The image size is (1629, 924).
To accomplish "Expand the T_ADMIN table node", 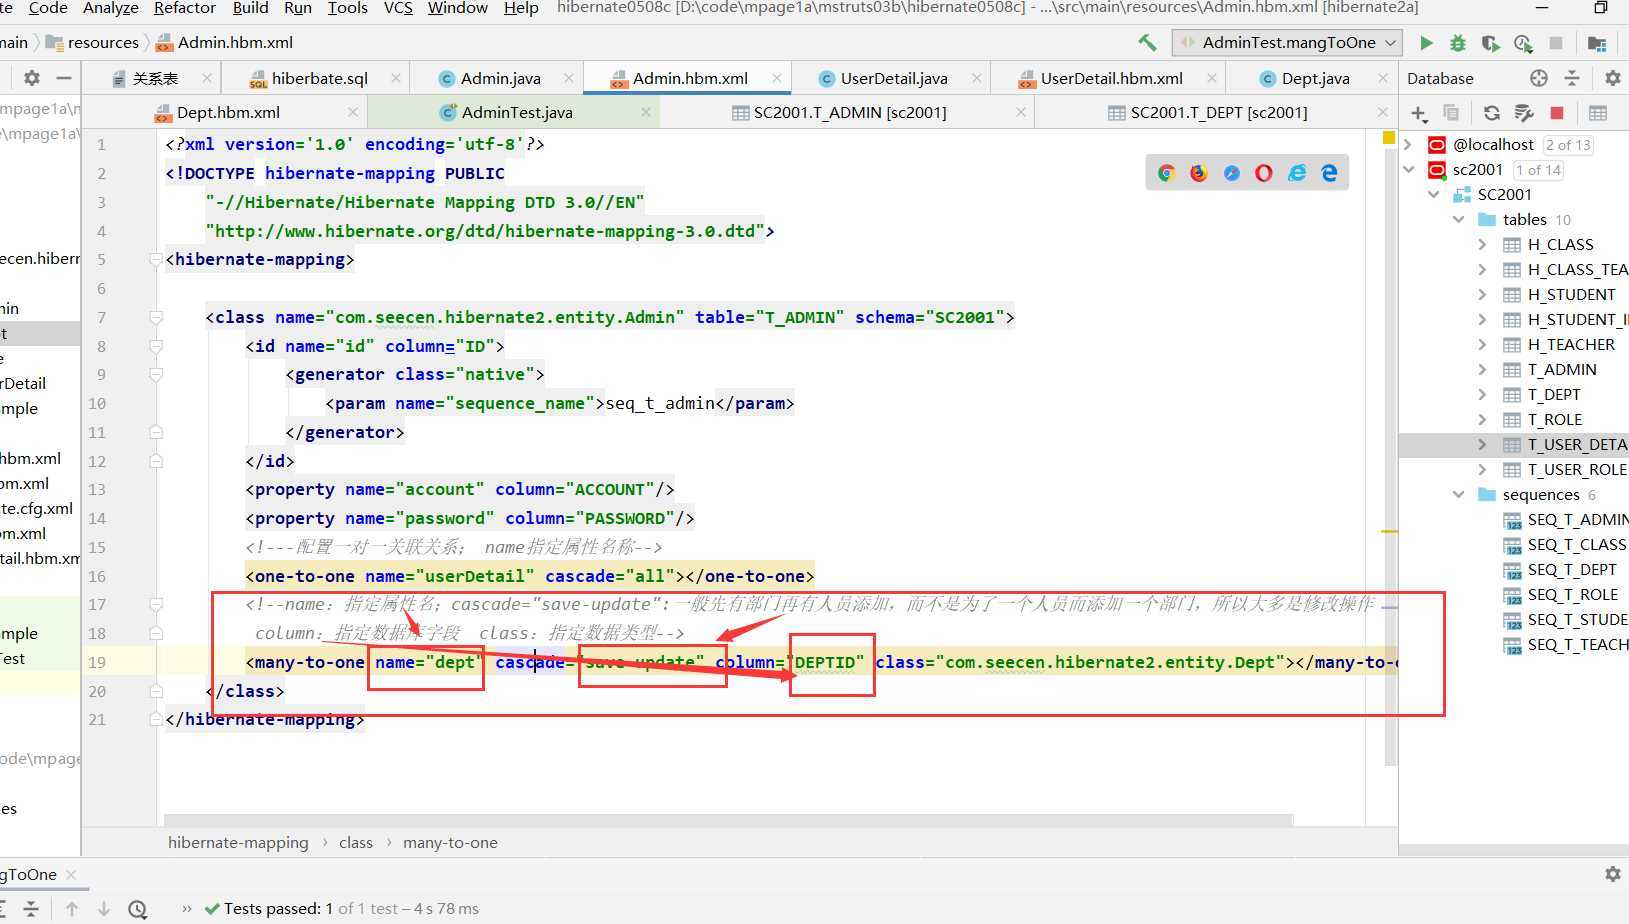I will point(1483,370).
